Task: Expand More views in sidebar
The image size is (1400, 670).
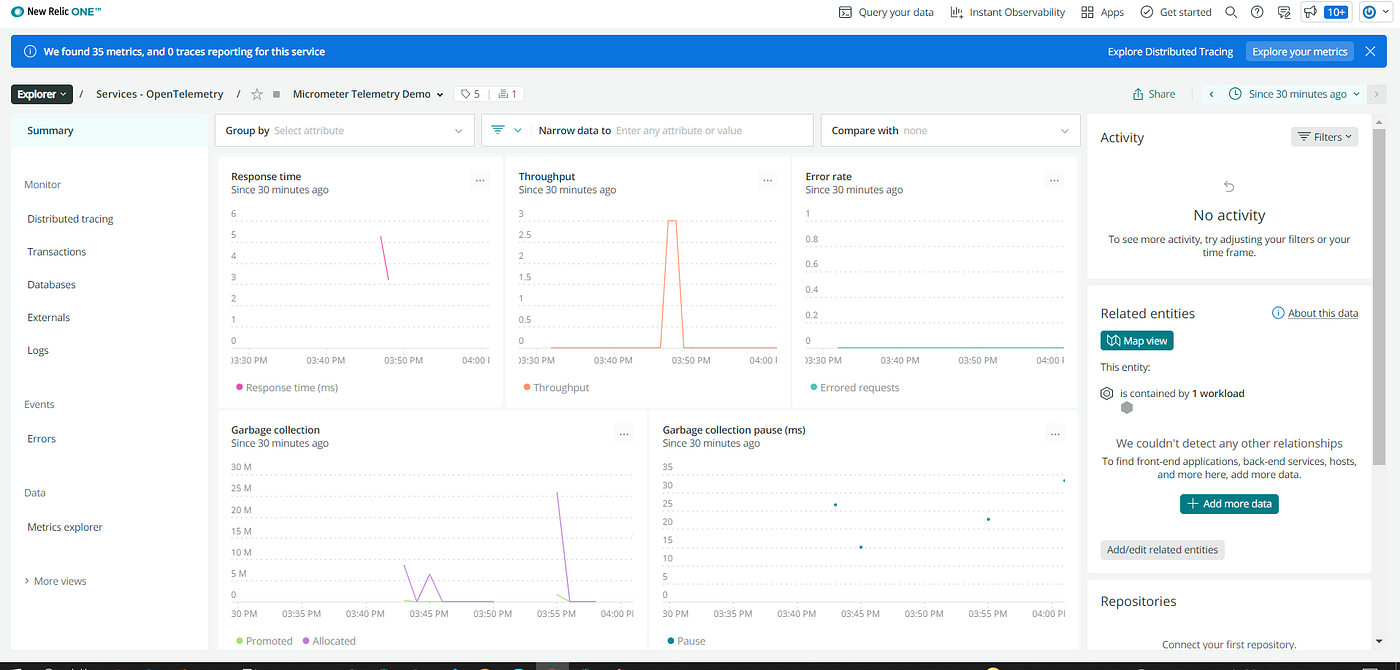Action: [55, 581]
